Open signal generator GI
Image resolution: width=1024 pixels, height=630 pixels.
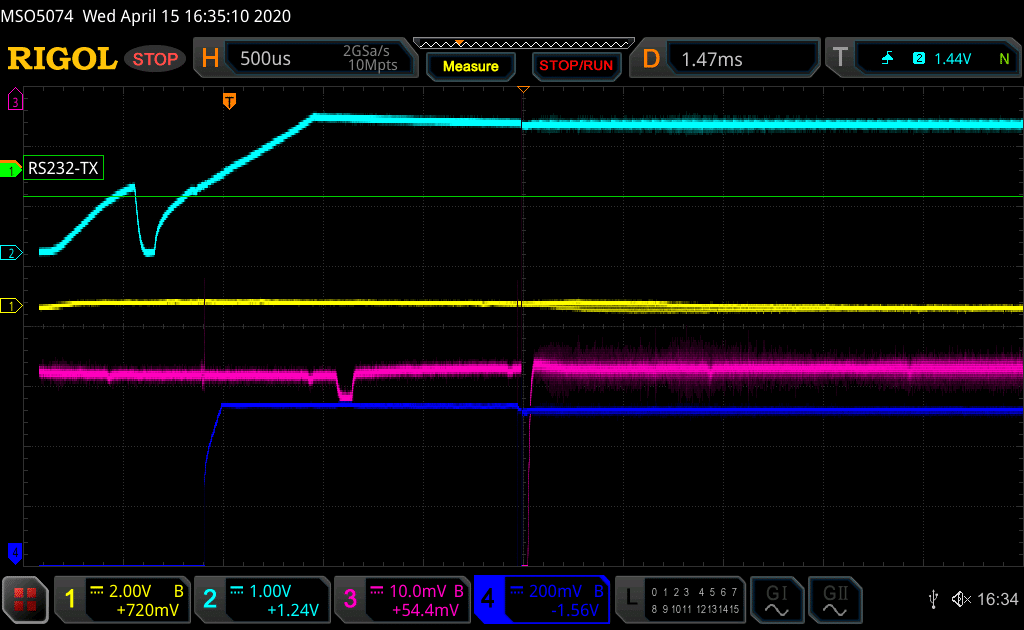[x=775, y=599]
